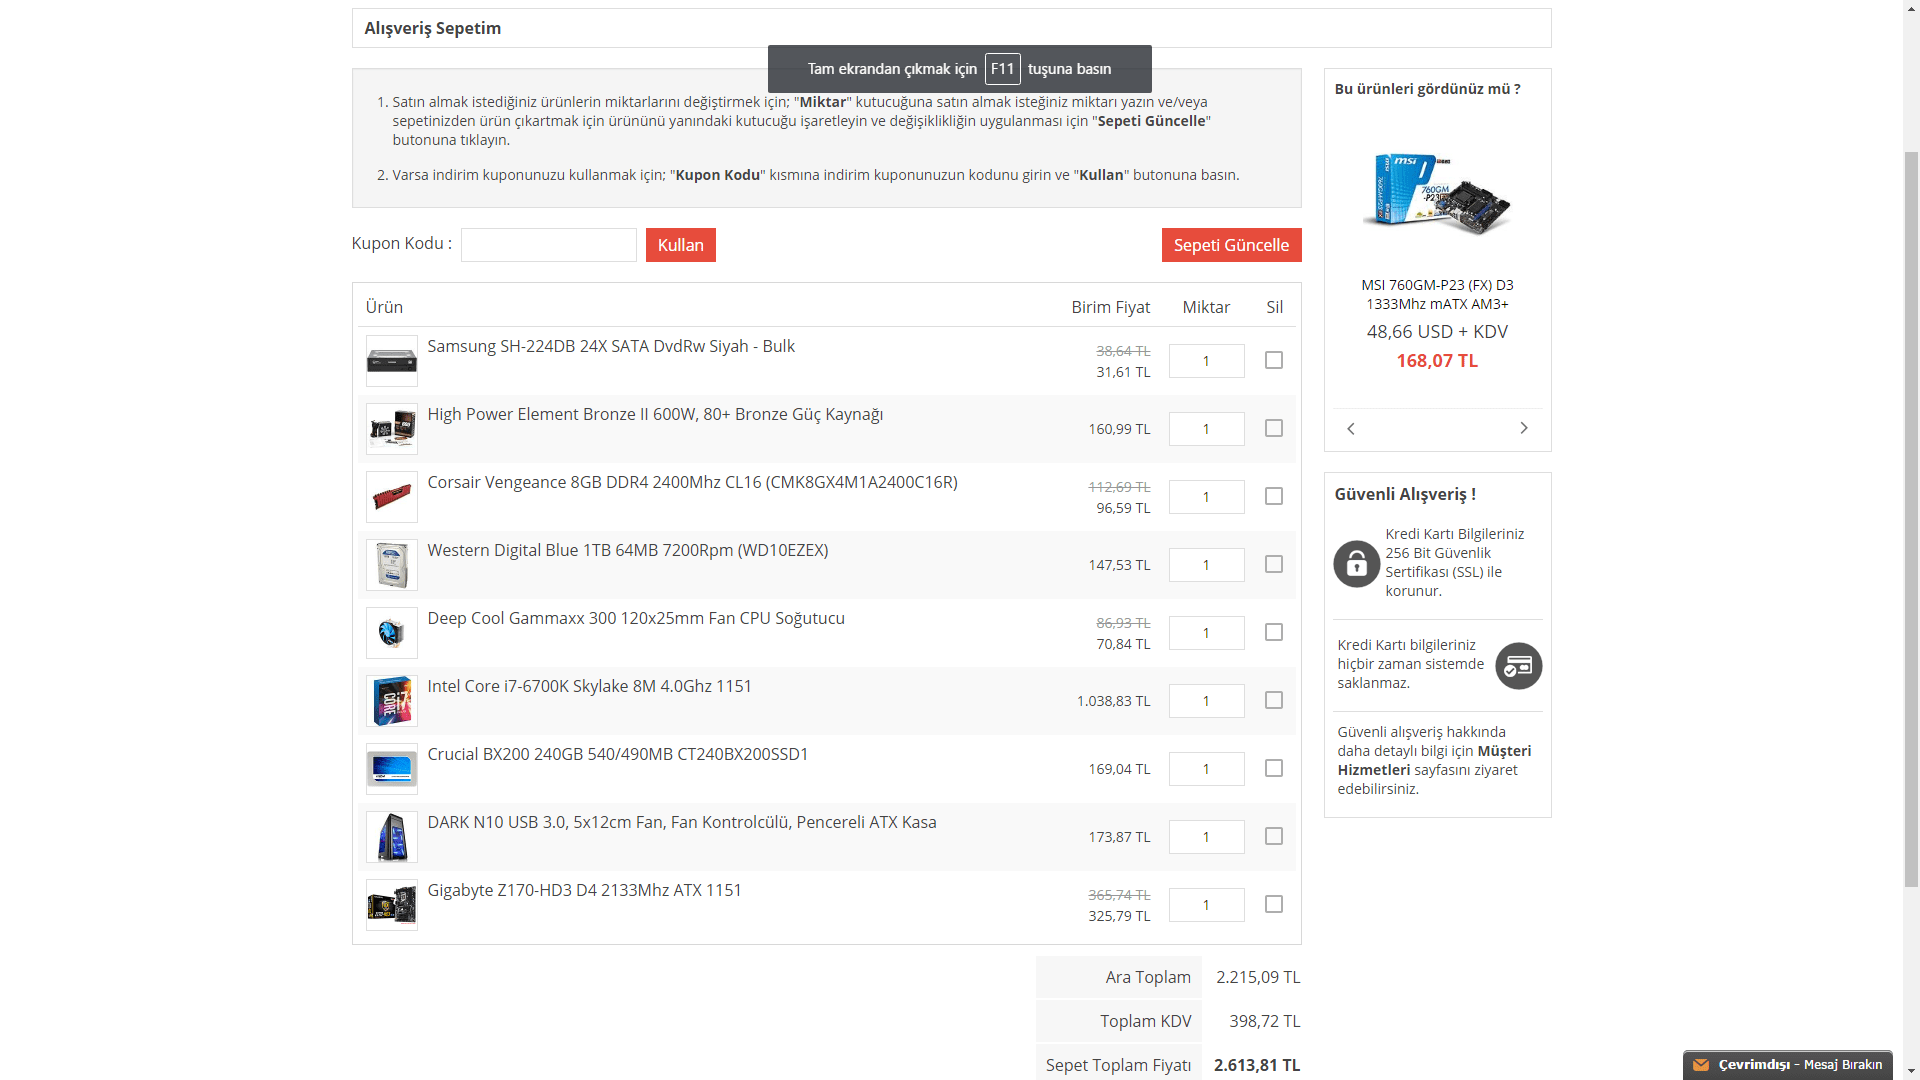Click the quantity field for High Power Element PSU
The height and width of the screenshot is (1080, 1920).
[1206, 429]
